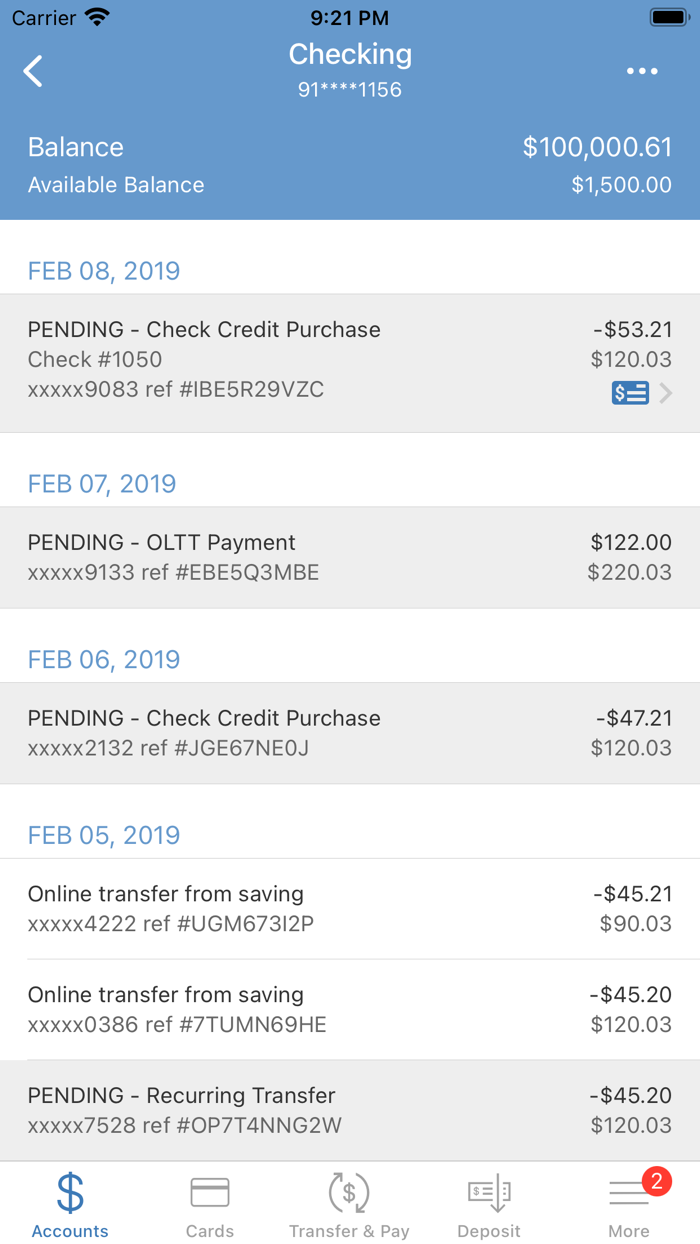Expand the Check Credit Purchase transaction details chevron

tap(667, 393)
